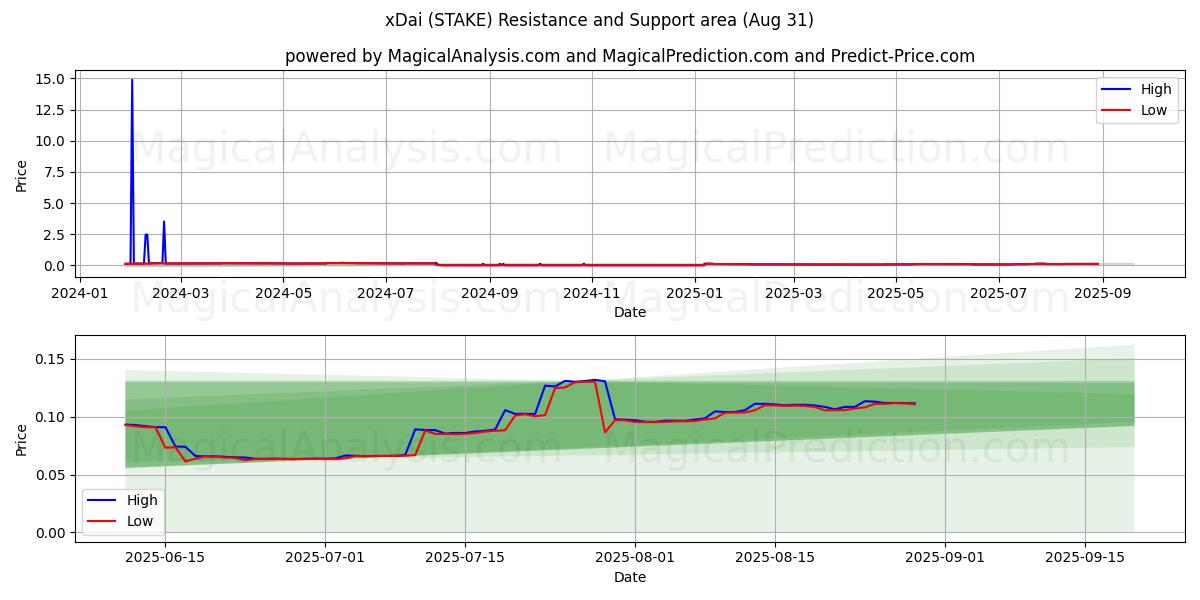
Task: Click the top chart y-axis label '12.5'
Action: (x=51, y=110)
